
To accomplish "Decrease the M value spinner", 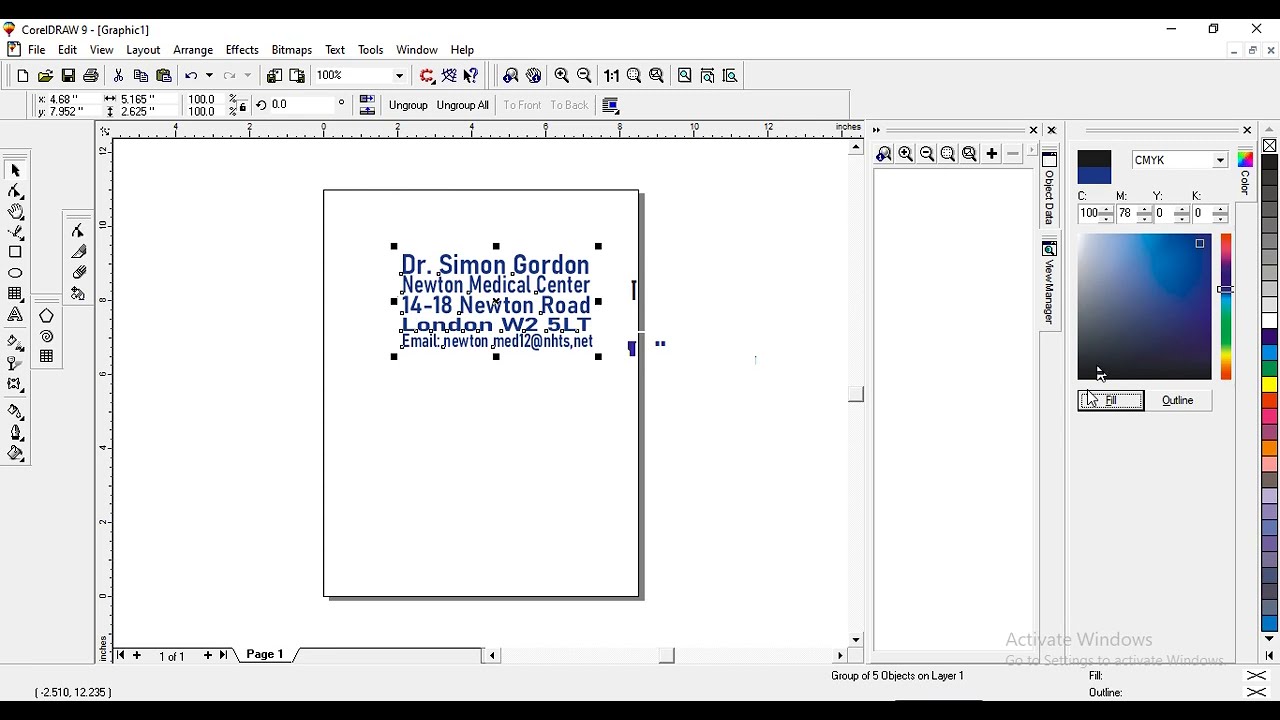I will point(1145,218).
